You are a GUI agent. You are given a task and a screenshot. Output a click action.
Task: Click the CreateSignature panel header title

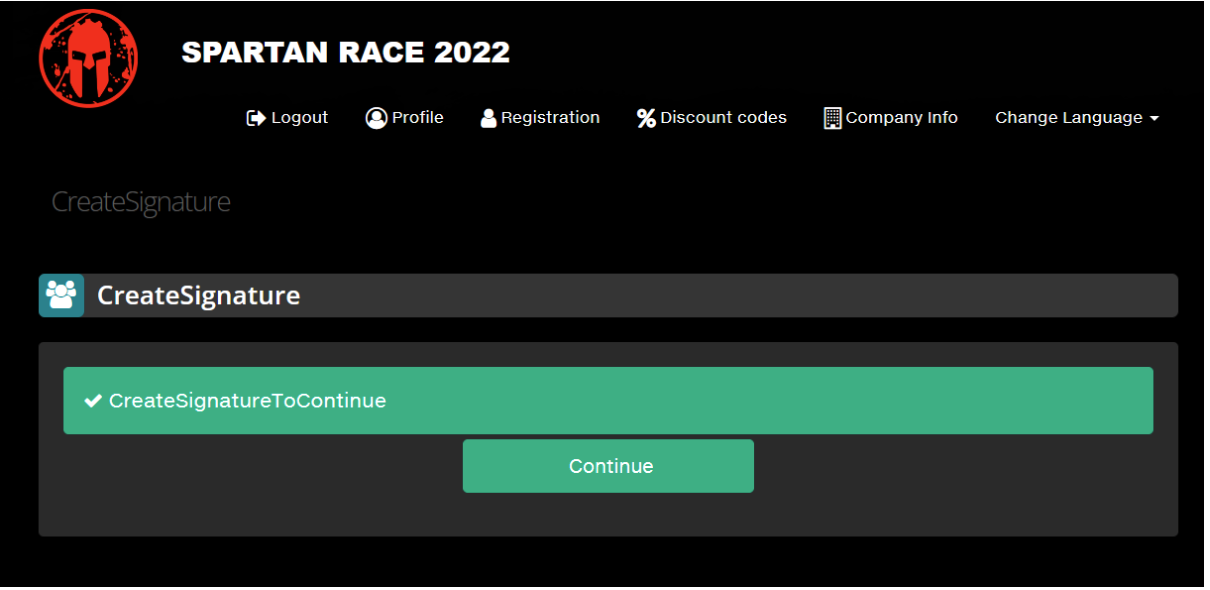tap(198, 296)
